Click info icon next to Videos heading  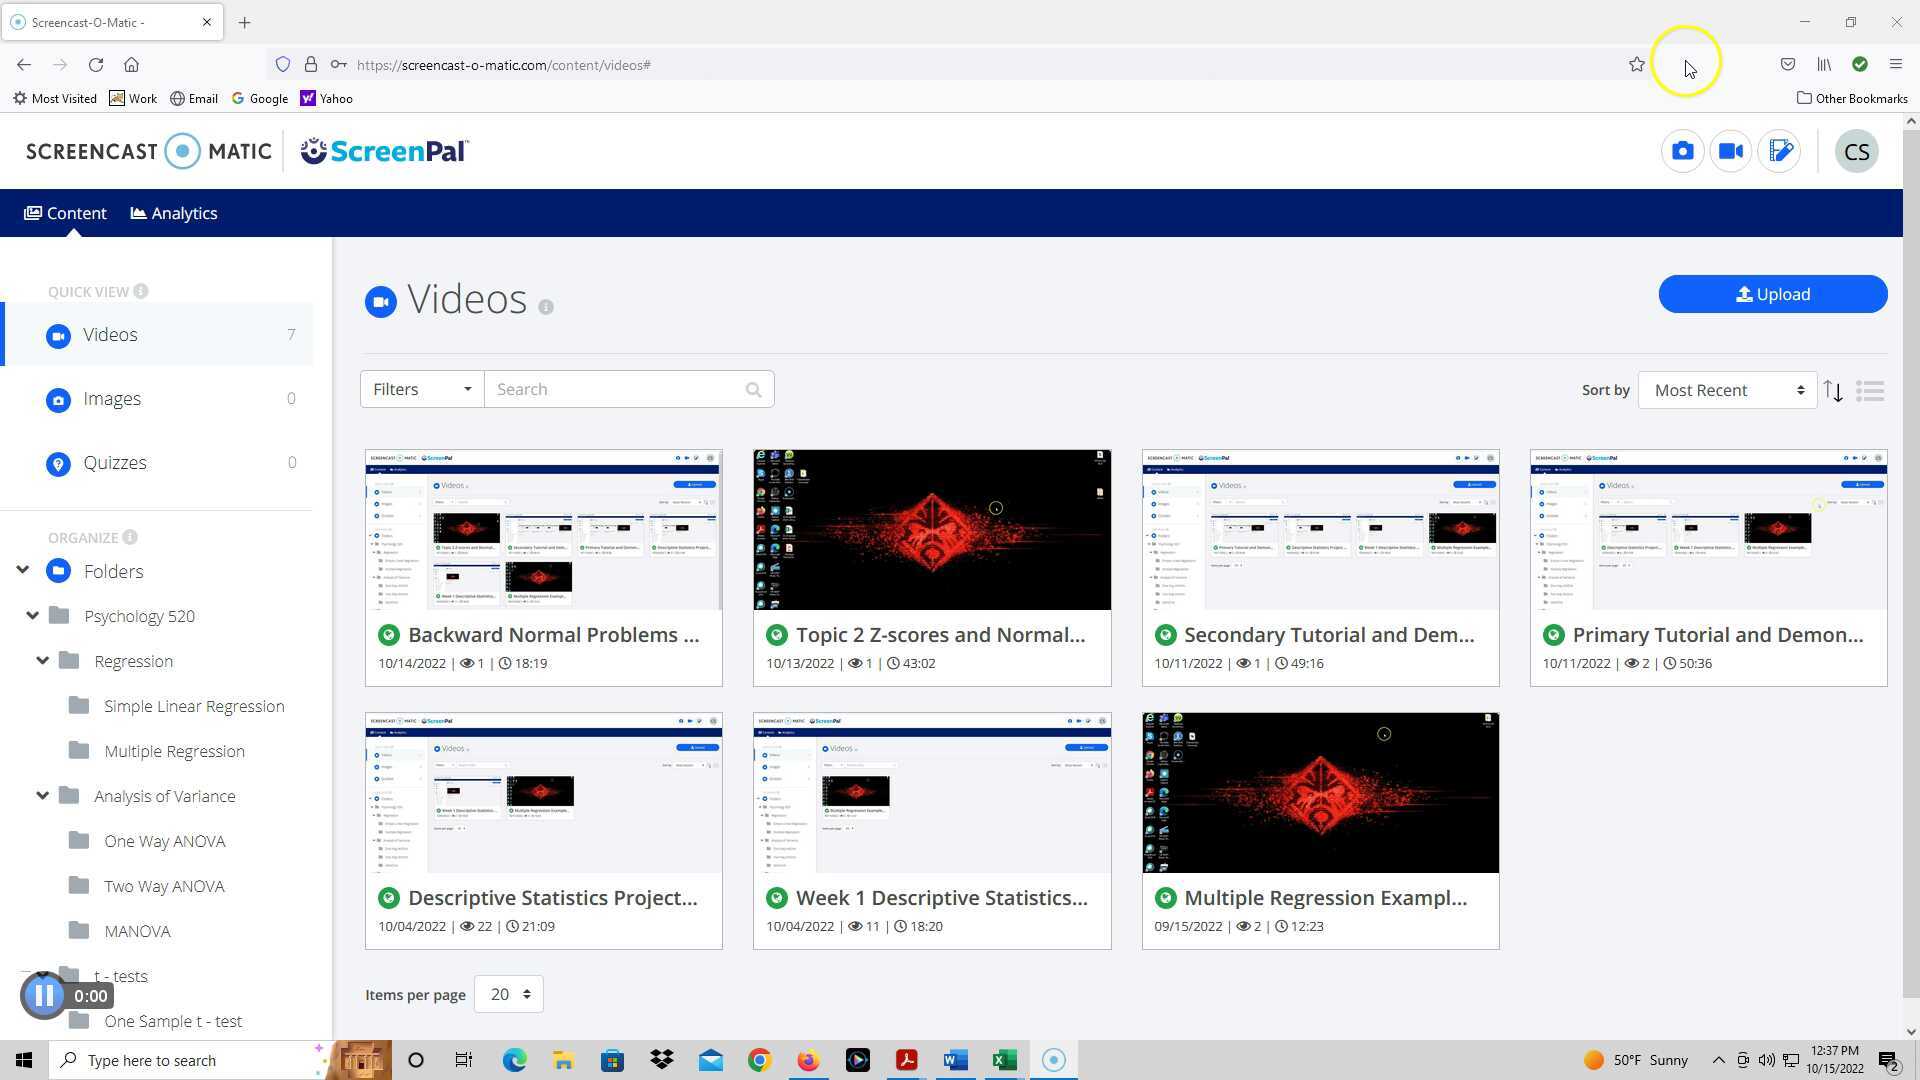(x=546, y=307)
